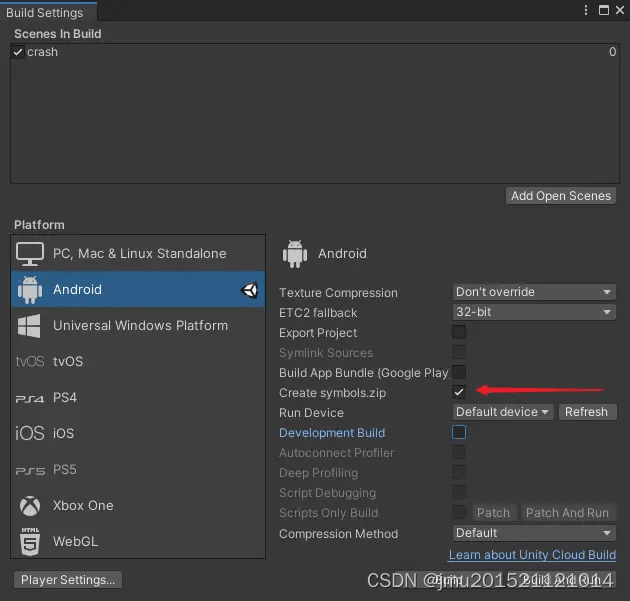630x601 pixels.
Task: Open the Run Device dropdown
Action: pyautogui.click(x=503, y=412)
